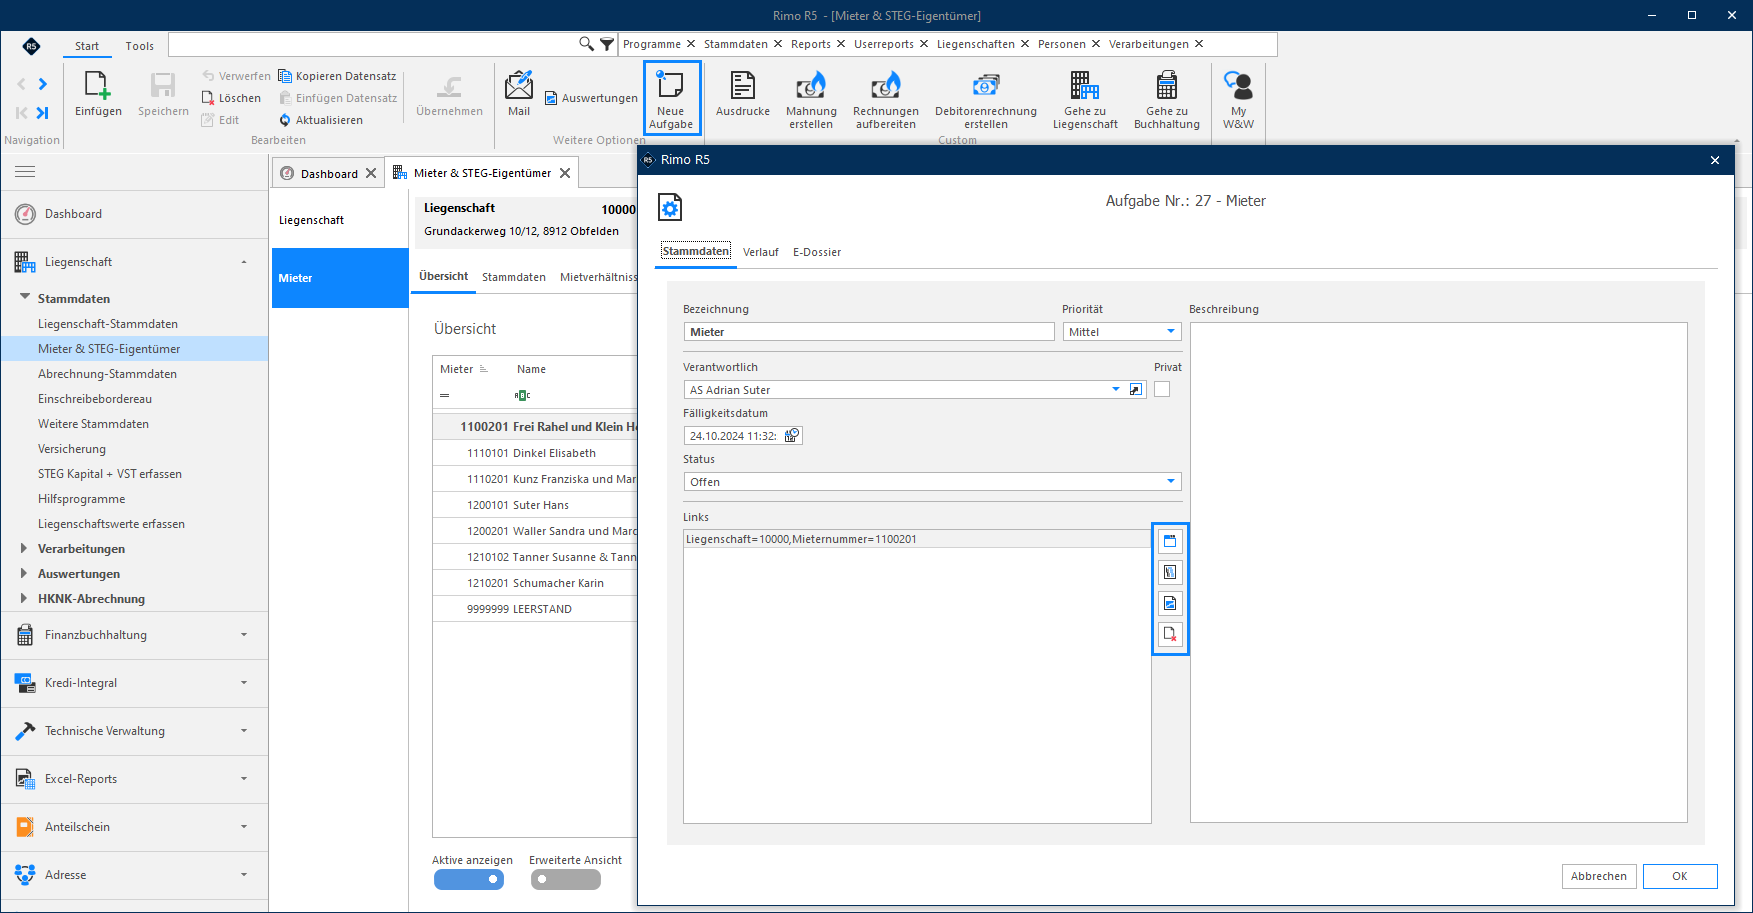Open the Status dropdown

1171,481
